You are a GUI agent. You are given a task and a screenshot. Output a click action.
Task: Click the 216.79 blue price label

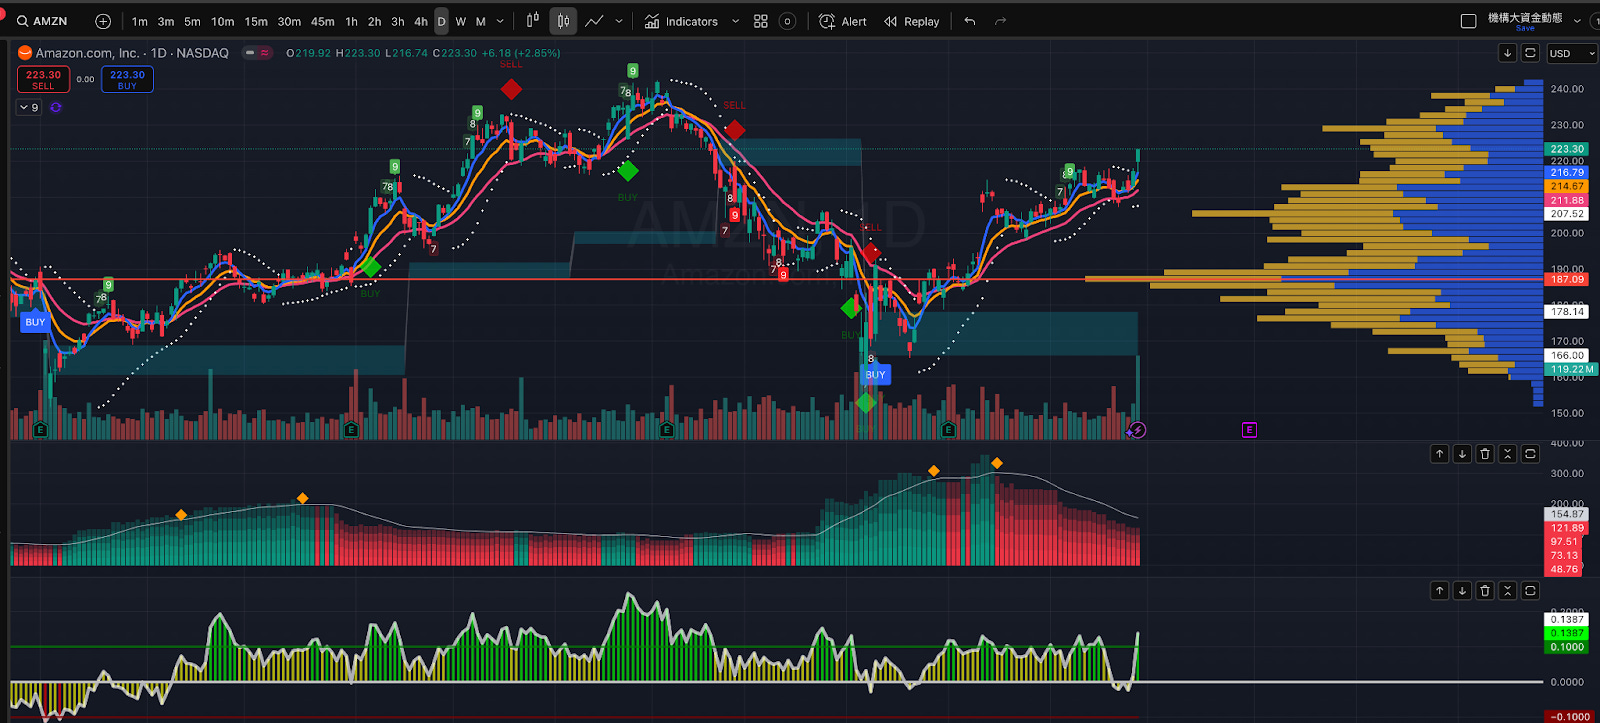coord(1566,173)
